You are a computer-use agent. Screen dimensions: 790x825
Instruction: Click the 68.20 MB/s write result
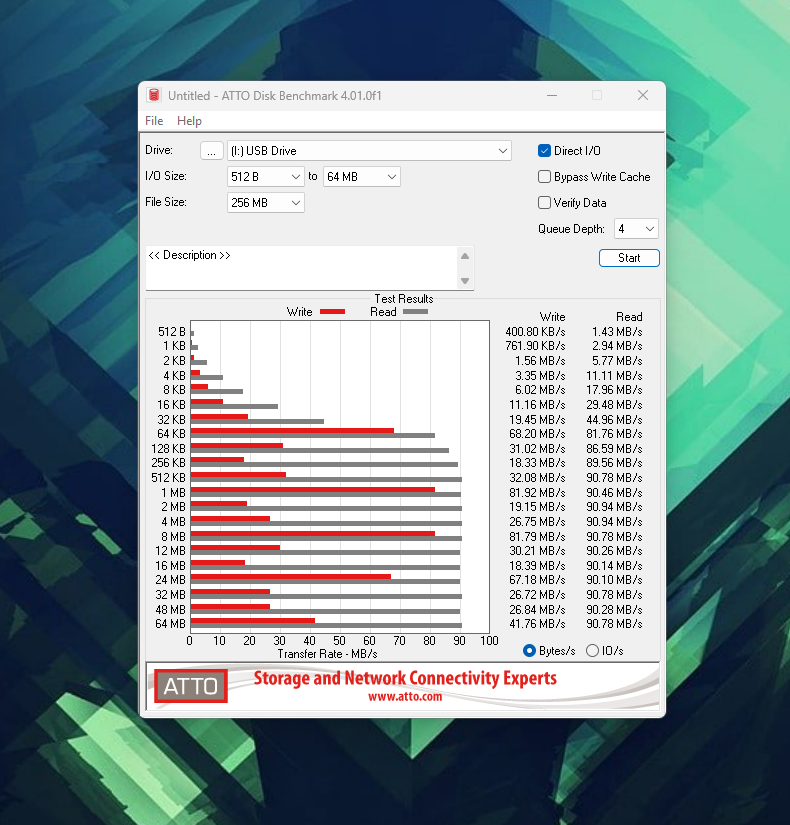pos(537,434)
